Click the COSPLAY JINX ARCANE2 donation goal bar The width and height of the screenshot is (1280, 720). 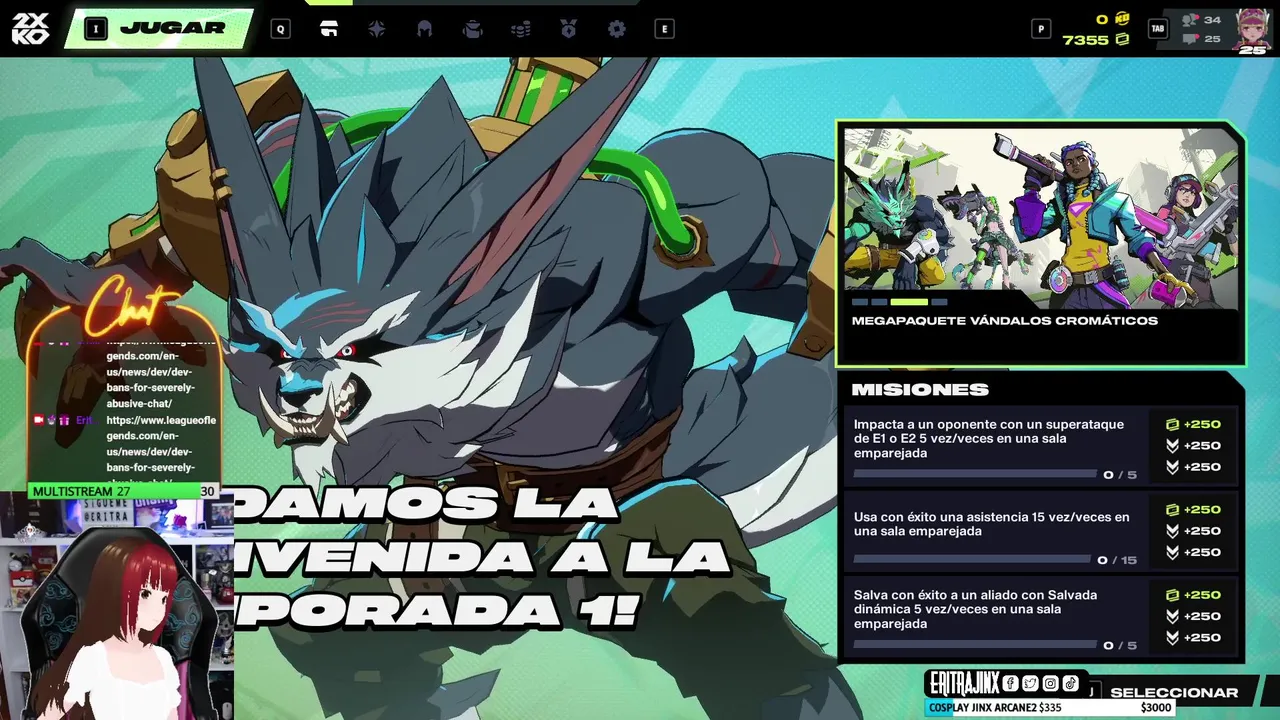(1050, 707)
